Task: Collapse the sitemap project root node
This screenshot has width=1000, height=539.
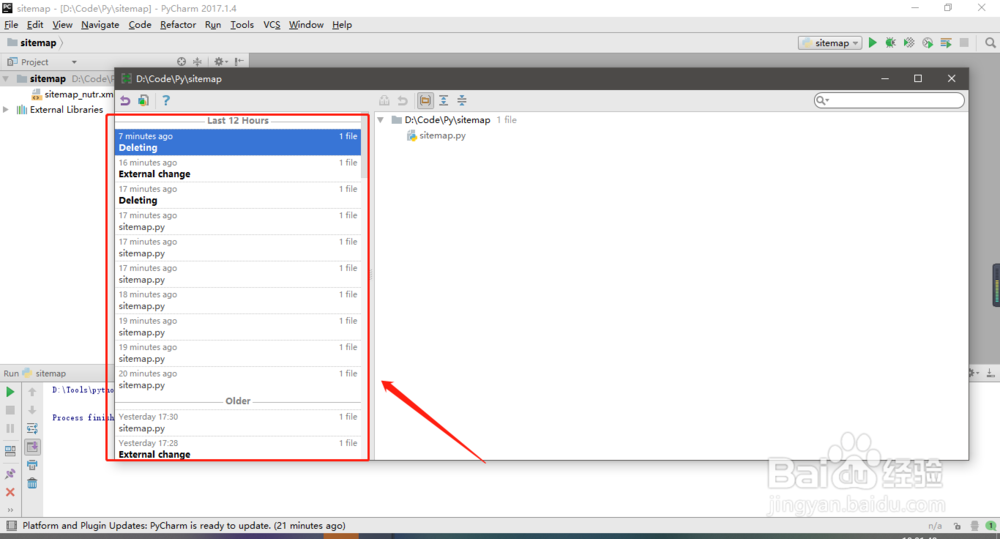Action: [x=6, y=78]
